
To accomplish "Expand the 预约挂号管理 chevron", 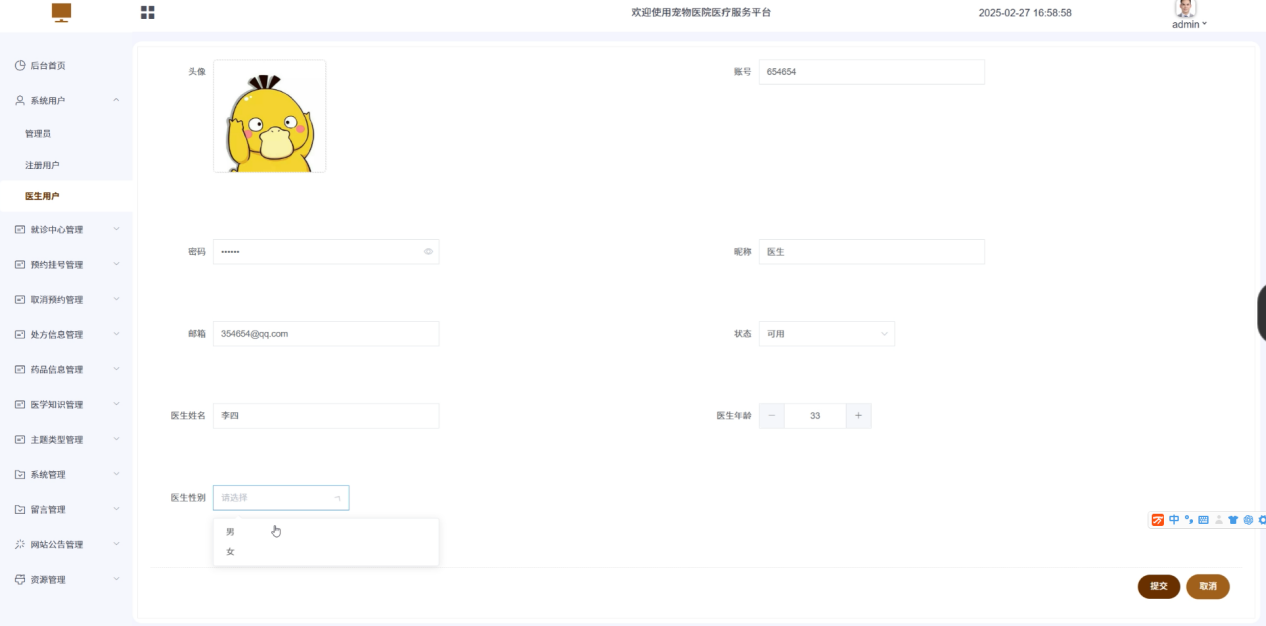I will click(116, 265).
